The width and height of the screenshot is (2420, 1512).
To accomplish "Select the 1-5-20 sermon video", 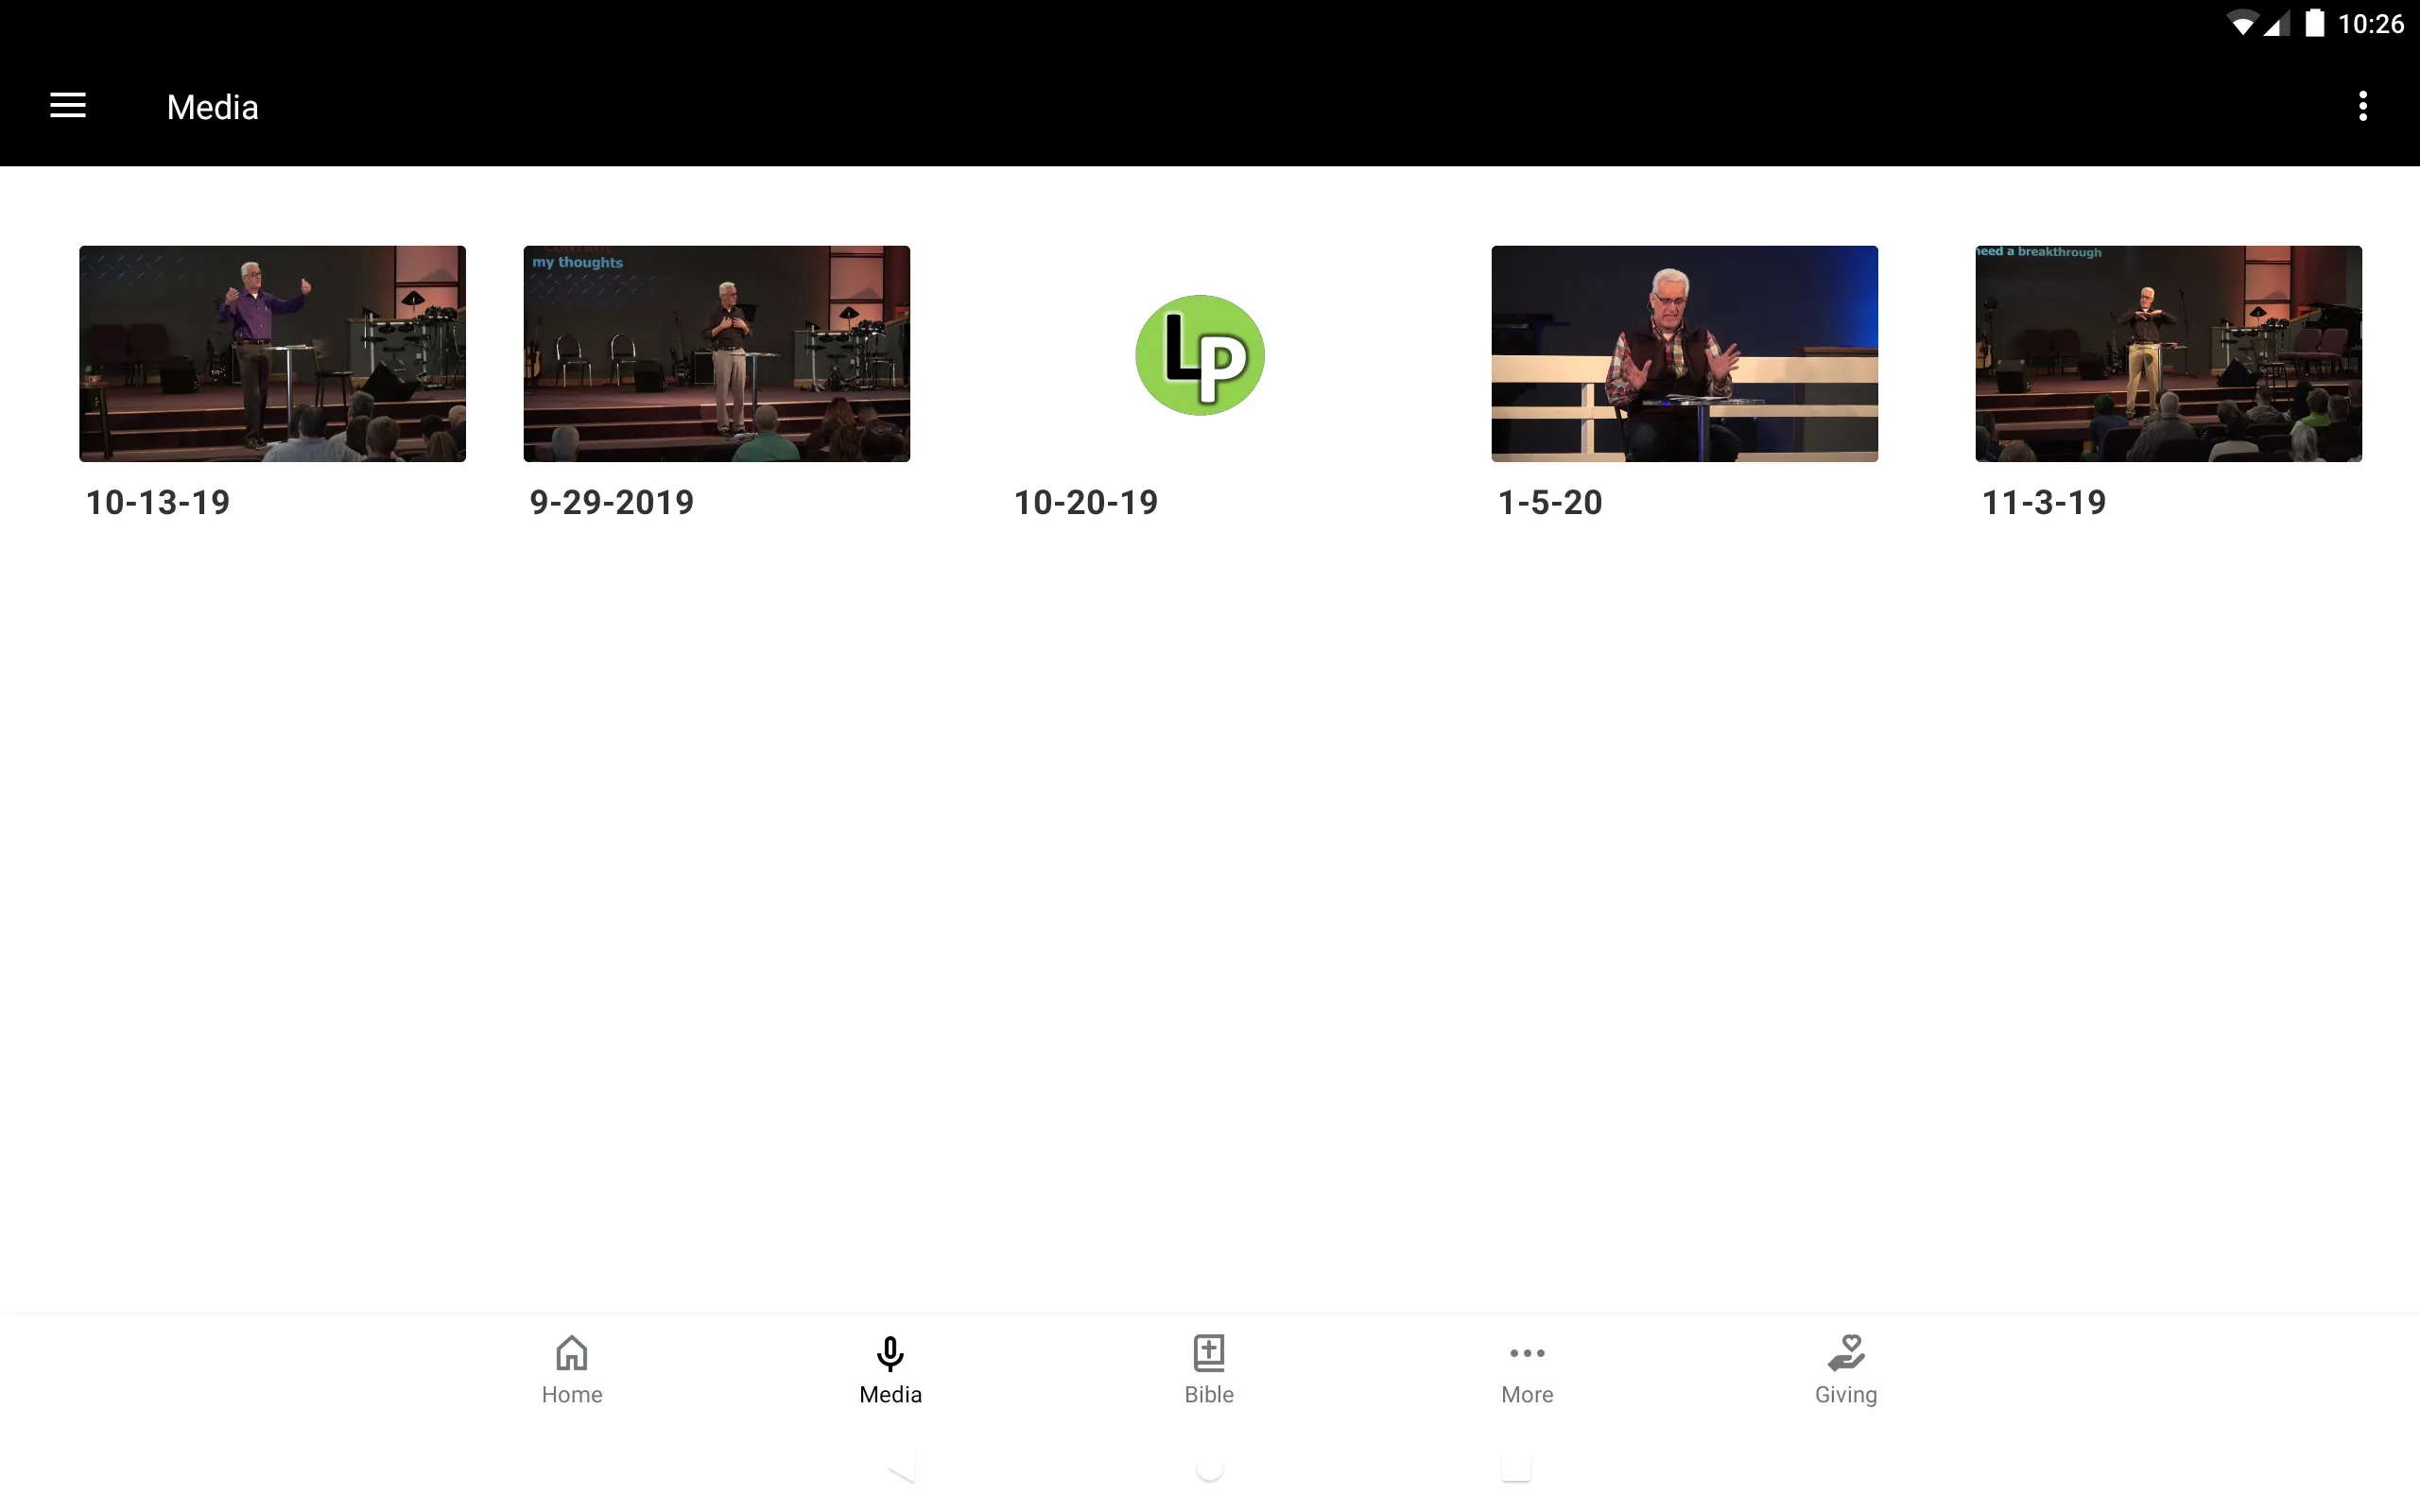I will click(1683, 353).
